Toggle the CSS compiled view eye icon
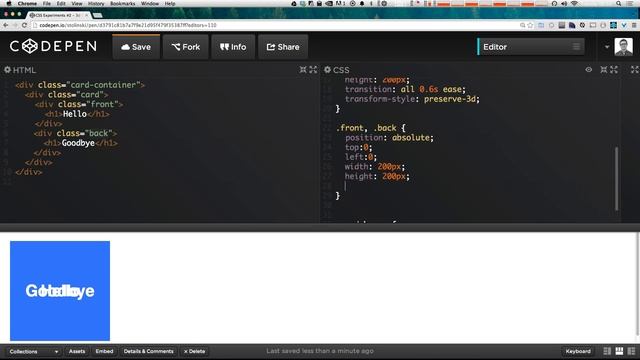 tap(589, 69)
